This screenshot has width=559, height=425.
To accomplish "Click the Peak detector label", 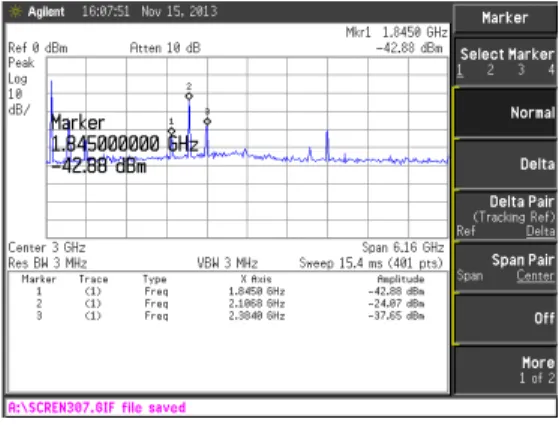I will click(21, 63).
